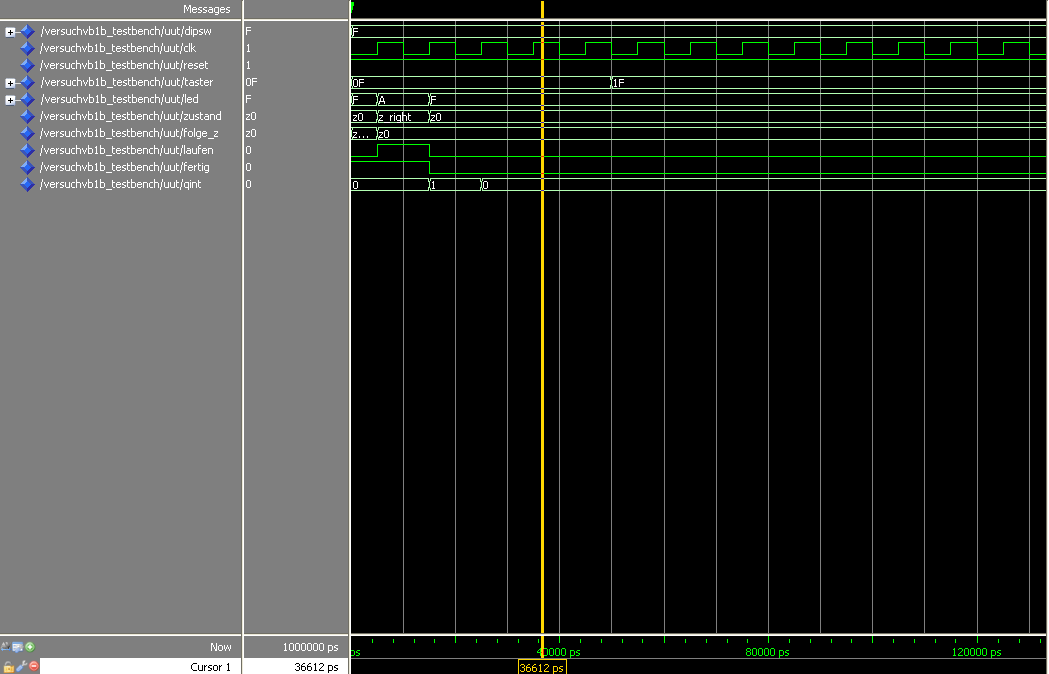Select the /versuchvb1b_testbench/uut/zustand signal name
Image resolution: width=1049 pixels, height=674 pixels.
130,116
